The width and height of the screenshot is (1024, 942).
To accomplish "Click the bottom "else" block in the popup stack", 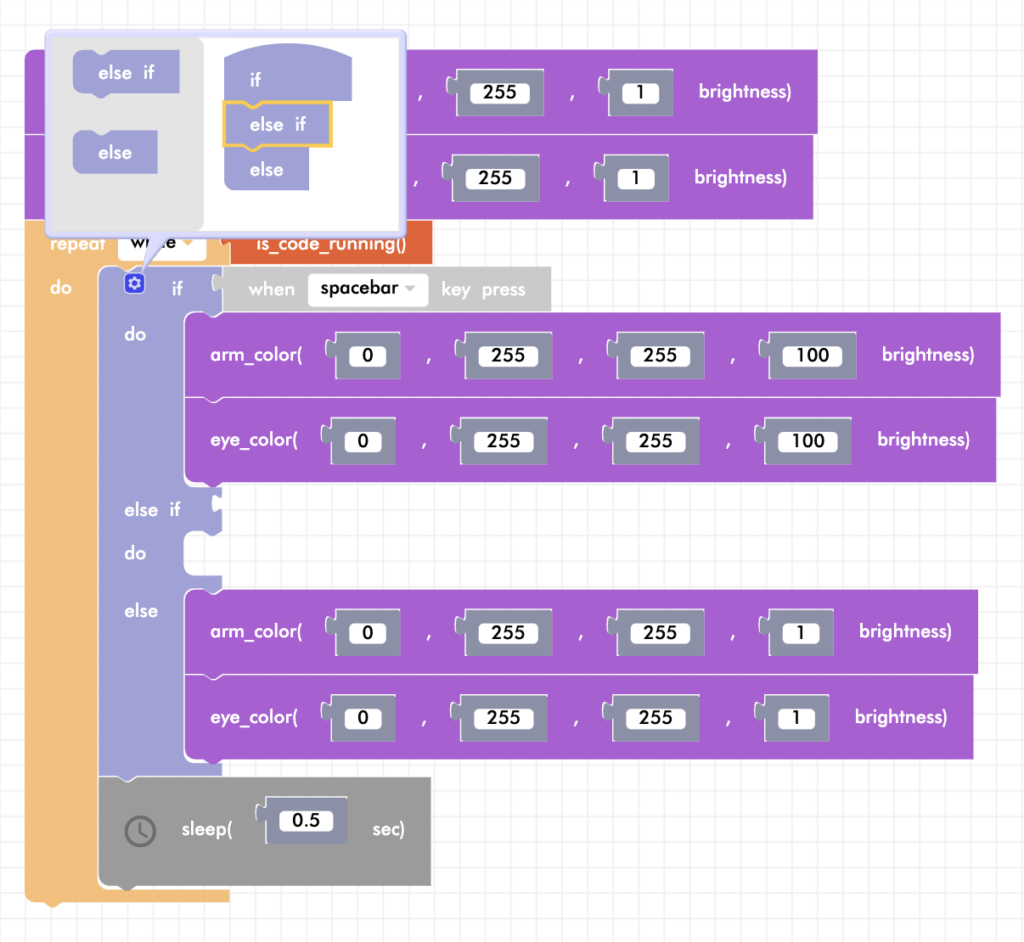I will [266, 170].
